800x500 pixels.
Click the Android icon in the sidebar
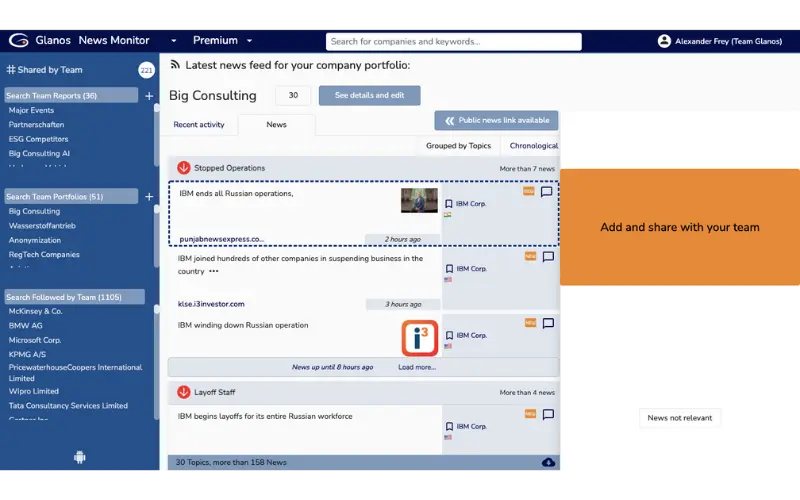80,457
